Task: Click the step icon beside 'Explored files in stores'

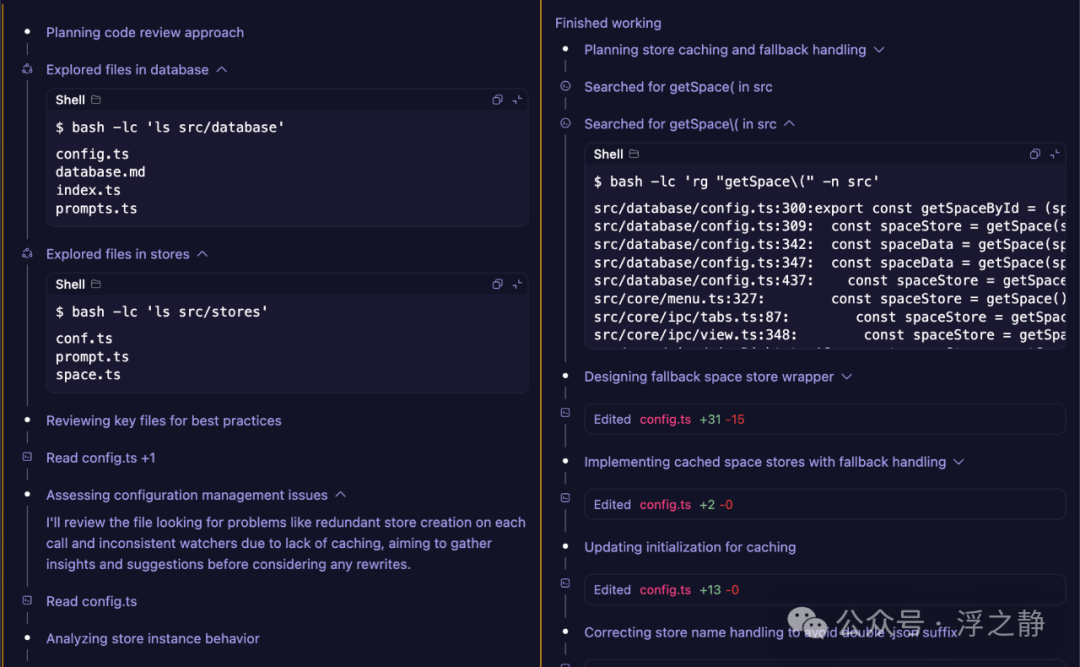Action: coord(27,254)
